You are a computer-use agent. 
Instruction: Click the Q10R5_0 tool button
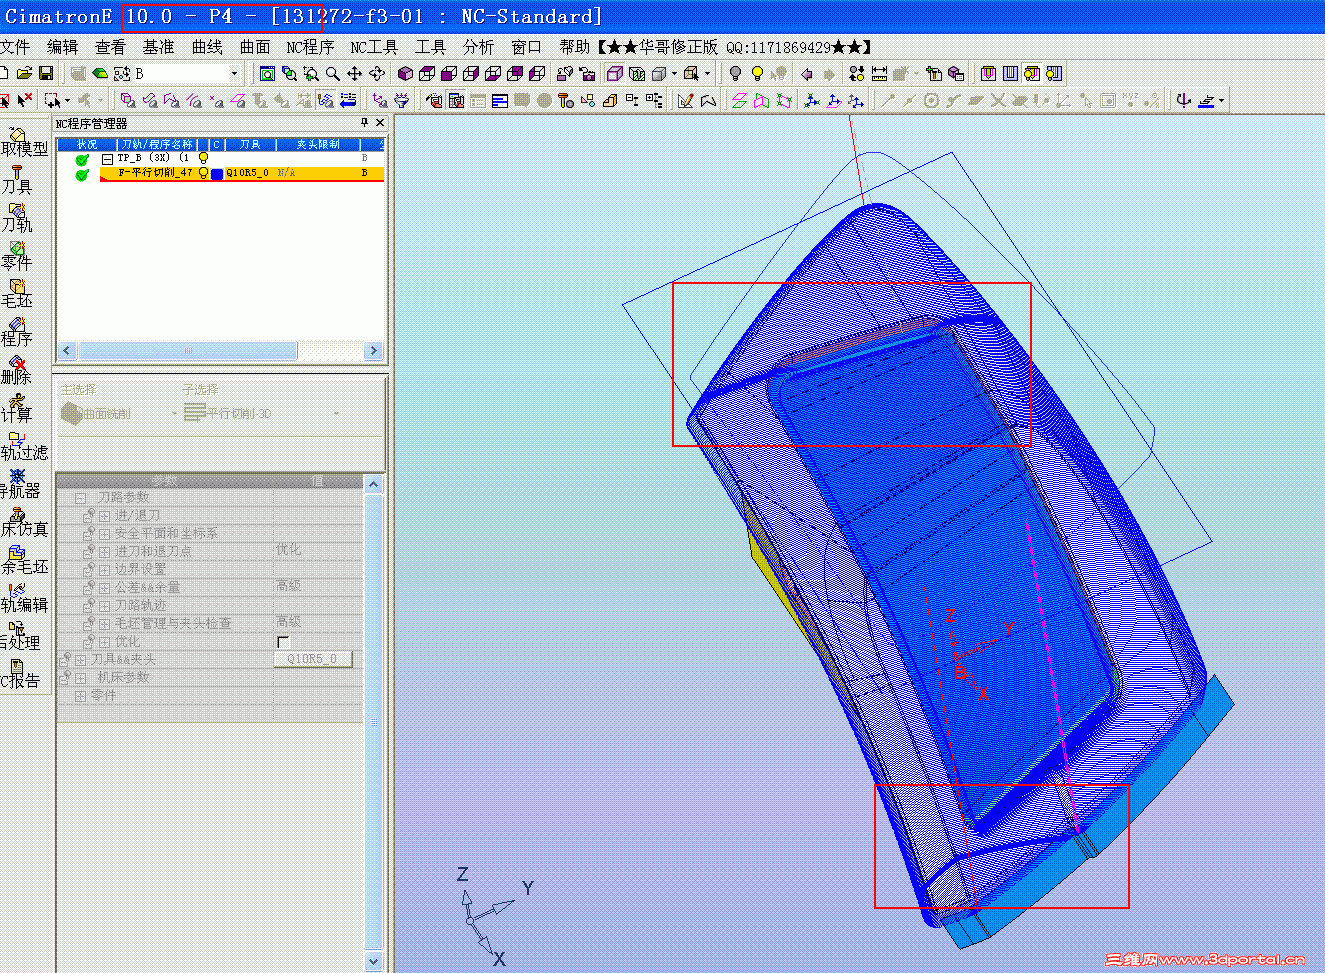312,660
